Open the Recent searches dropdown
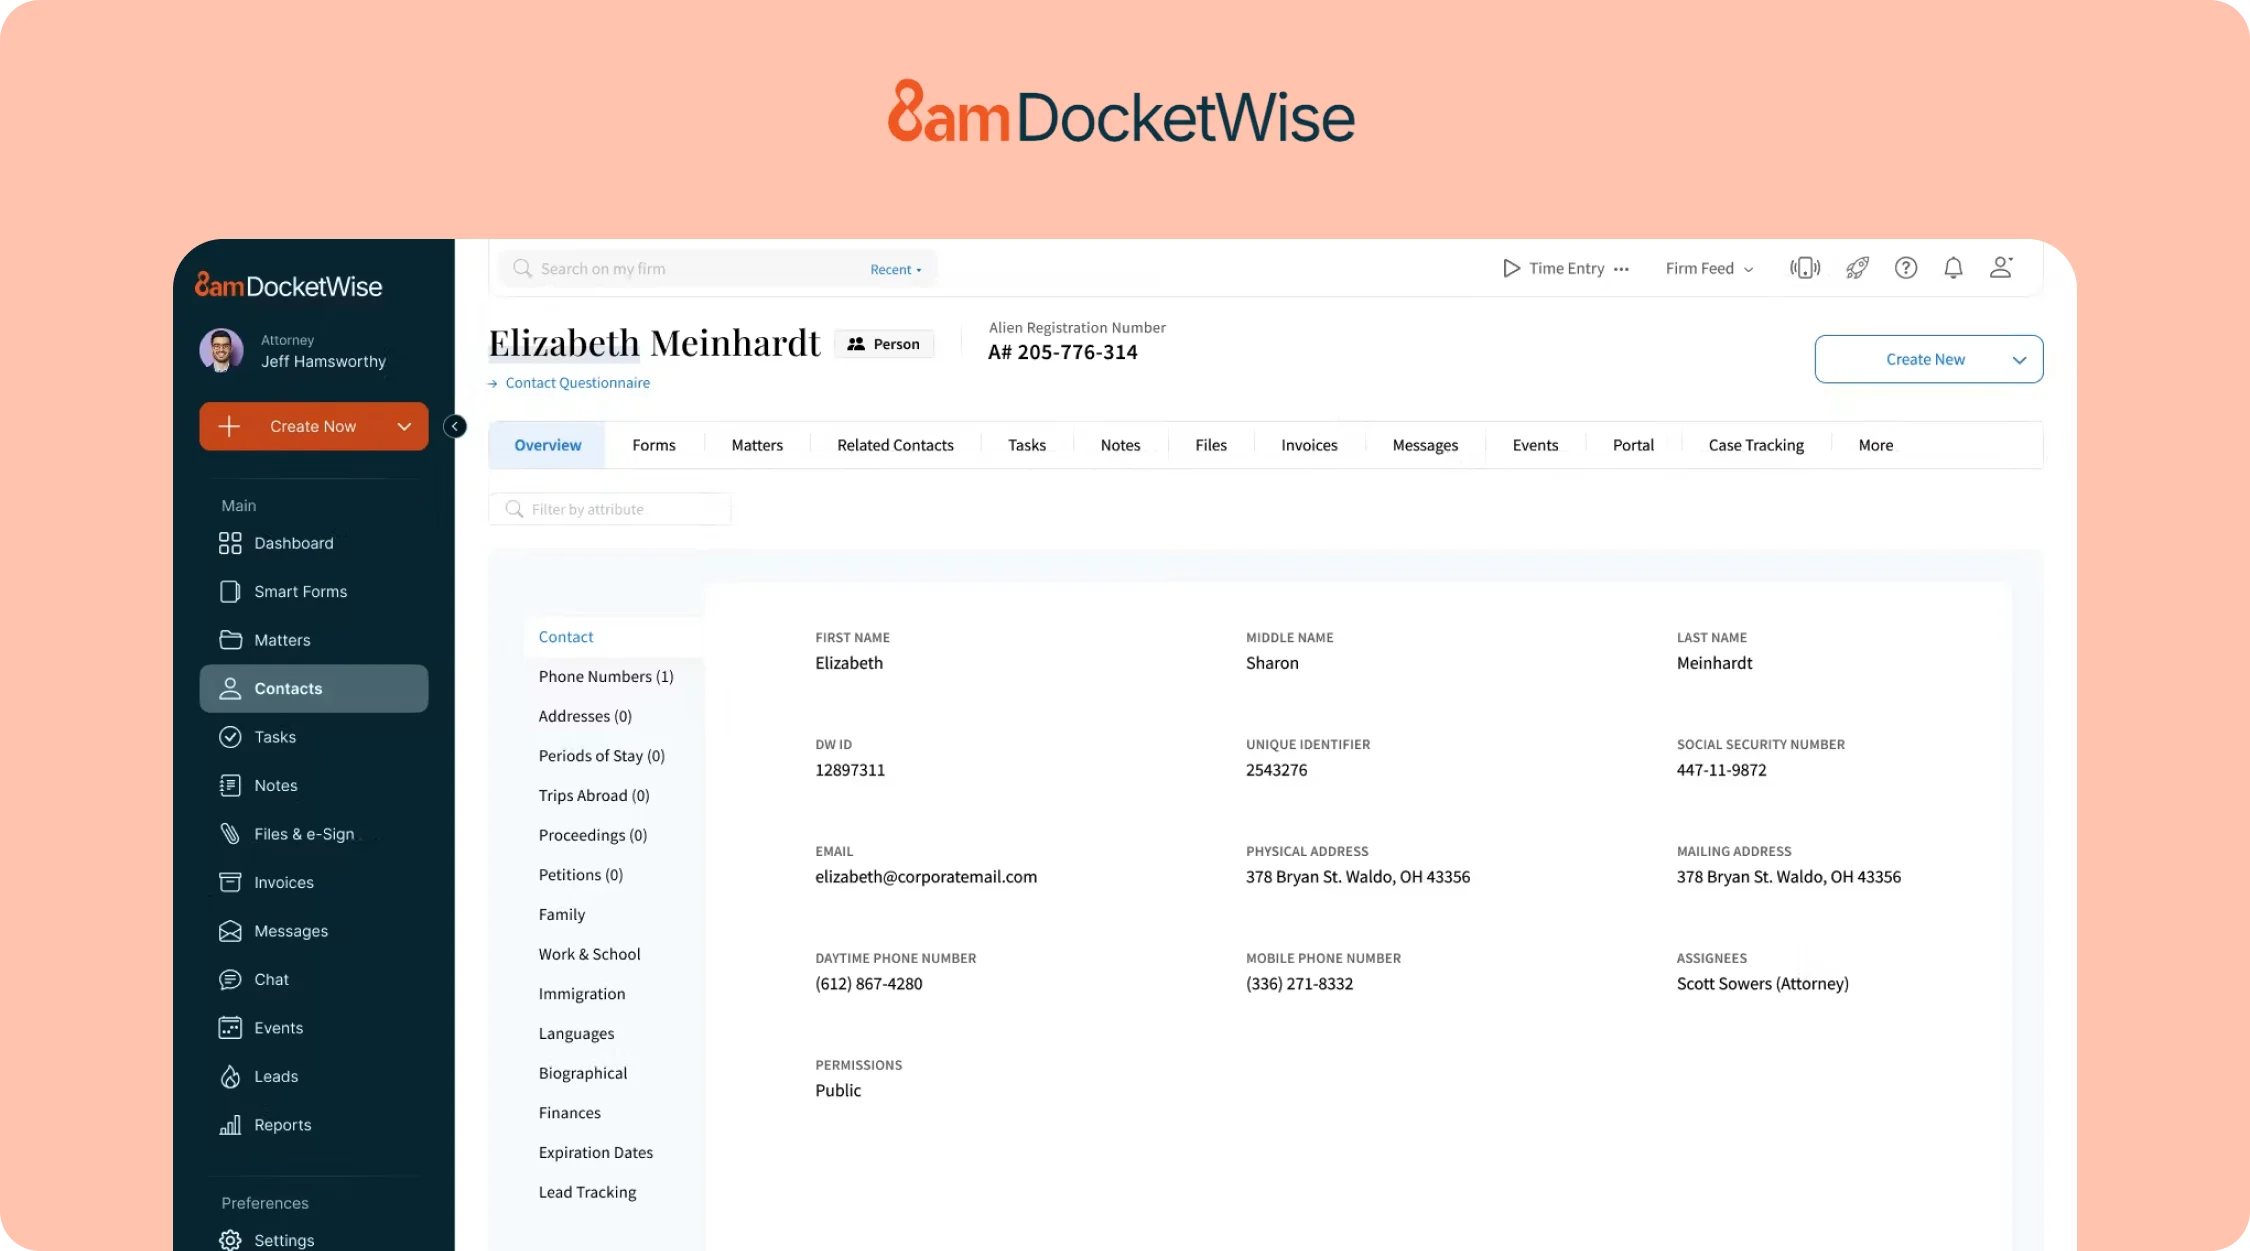This screenshot has height=1251, width=2250. (896, 270)
